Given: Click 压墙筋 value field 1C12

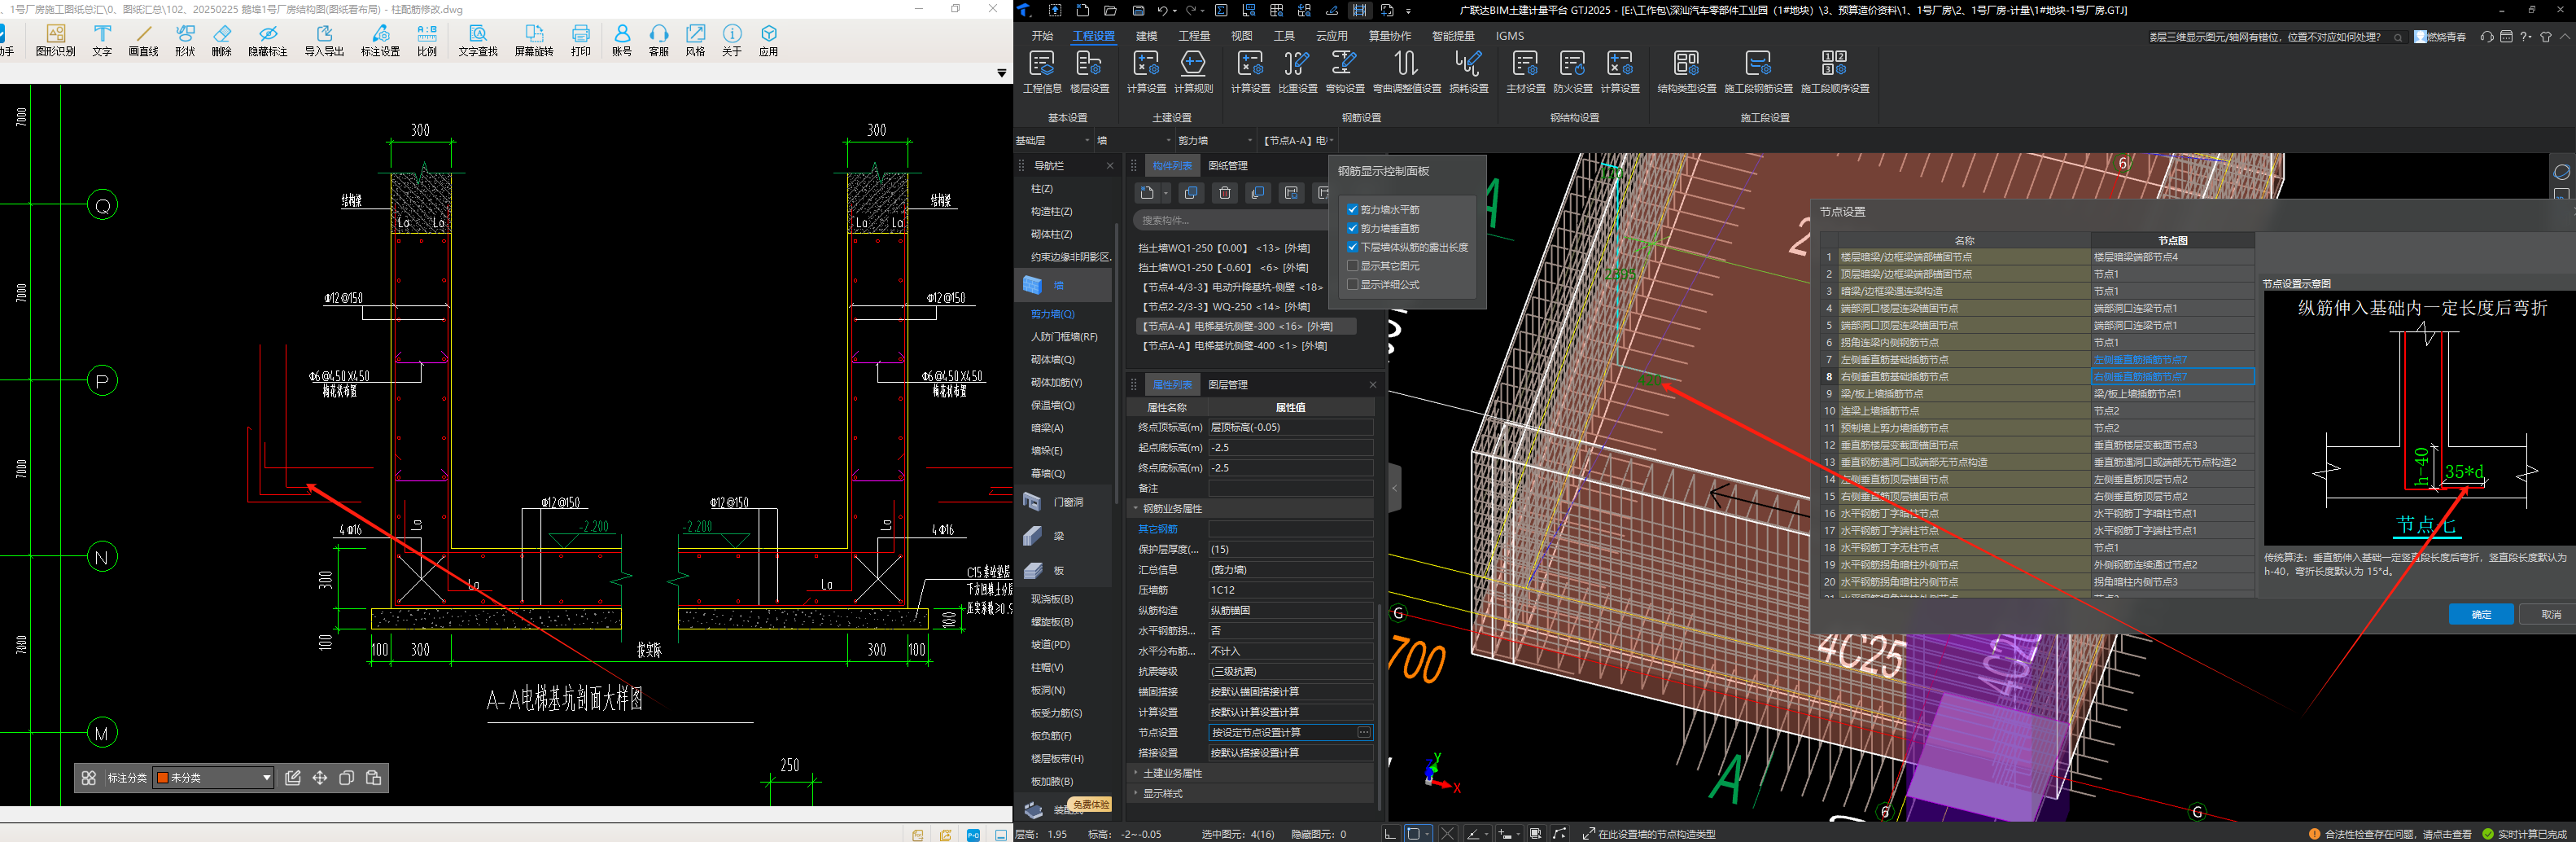Looking at the screenshot, I should (1290, 590).
